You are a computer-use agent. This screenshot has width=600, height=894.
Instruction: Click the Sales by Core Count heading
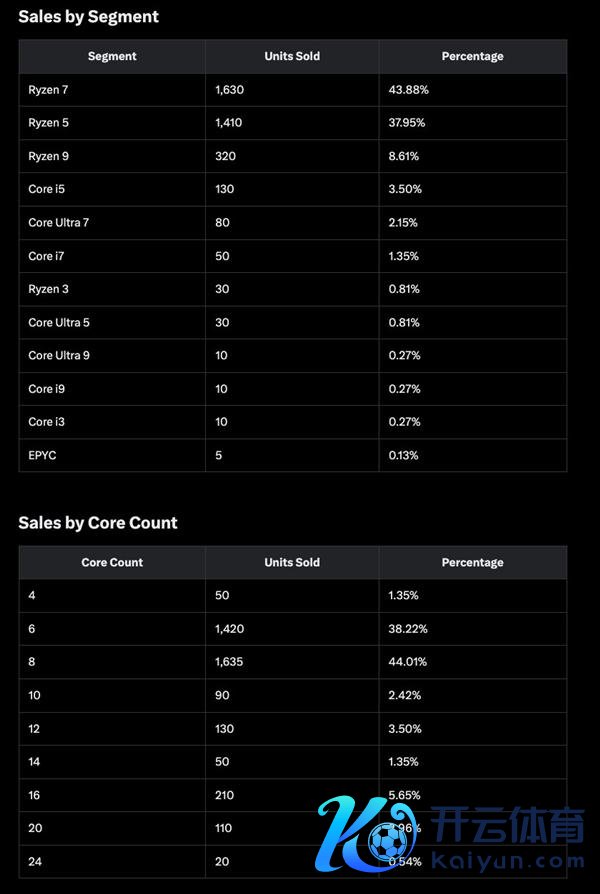(98, 522)
